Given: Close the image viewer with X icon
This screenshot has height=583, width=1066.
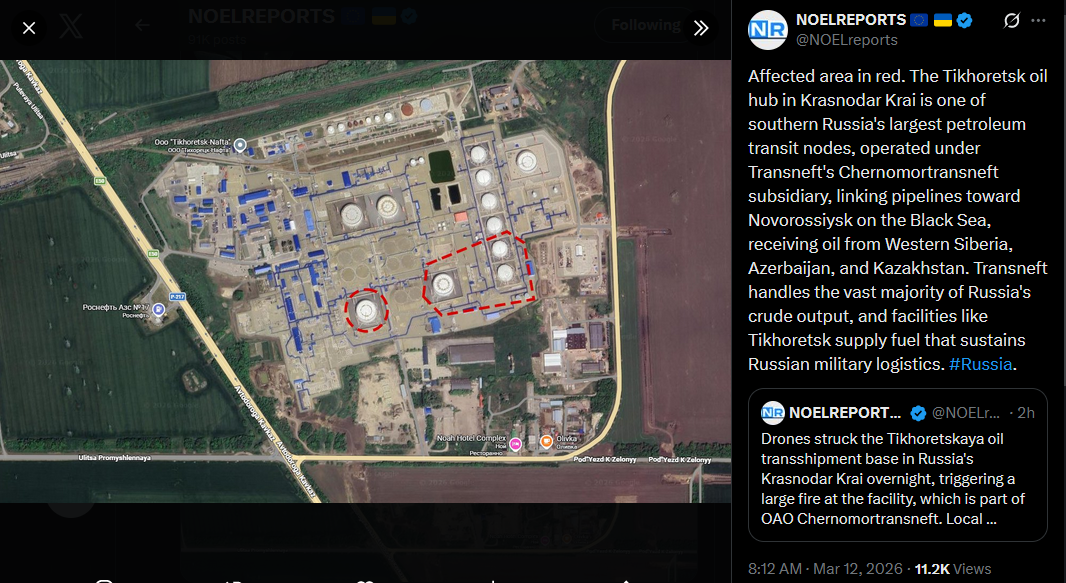Looking at the screenshot, I should tap(29, 28).
